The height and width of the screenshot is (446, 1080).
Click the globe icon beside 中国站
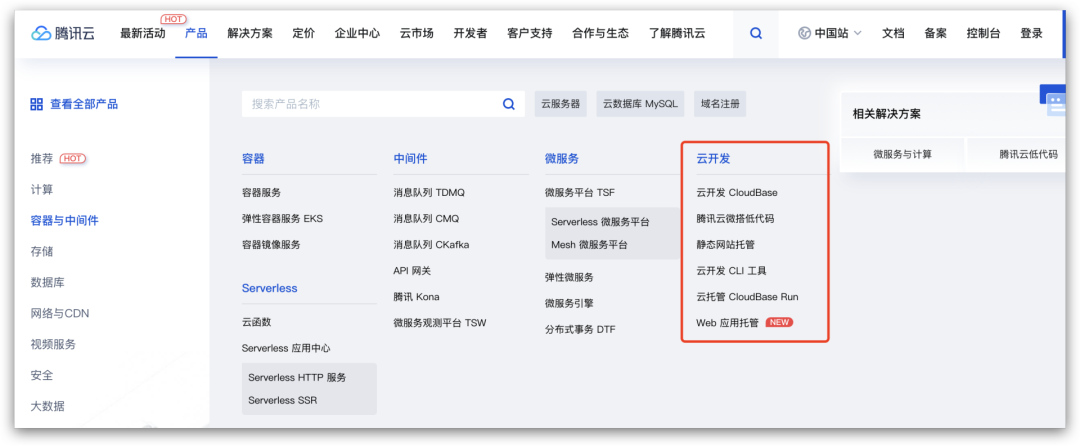(804, 33)
